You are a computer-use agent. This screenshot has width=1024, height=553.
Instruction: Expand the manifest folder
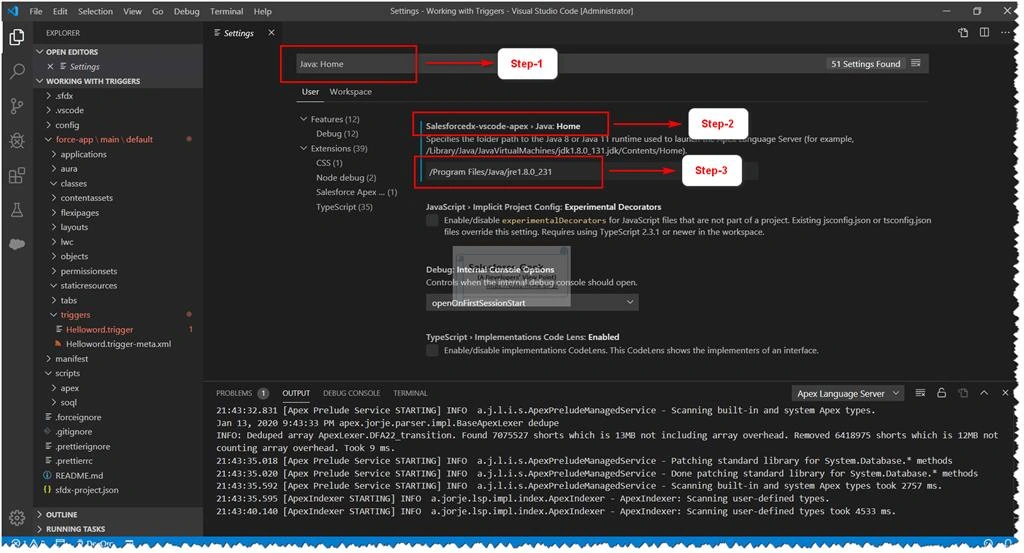coord(71,358)
